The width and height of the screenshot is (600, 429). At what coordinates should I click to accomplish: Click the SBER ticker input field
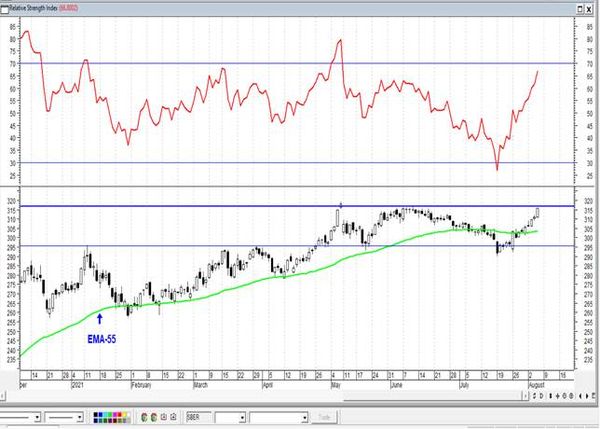pos(198,417)
